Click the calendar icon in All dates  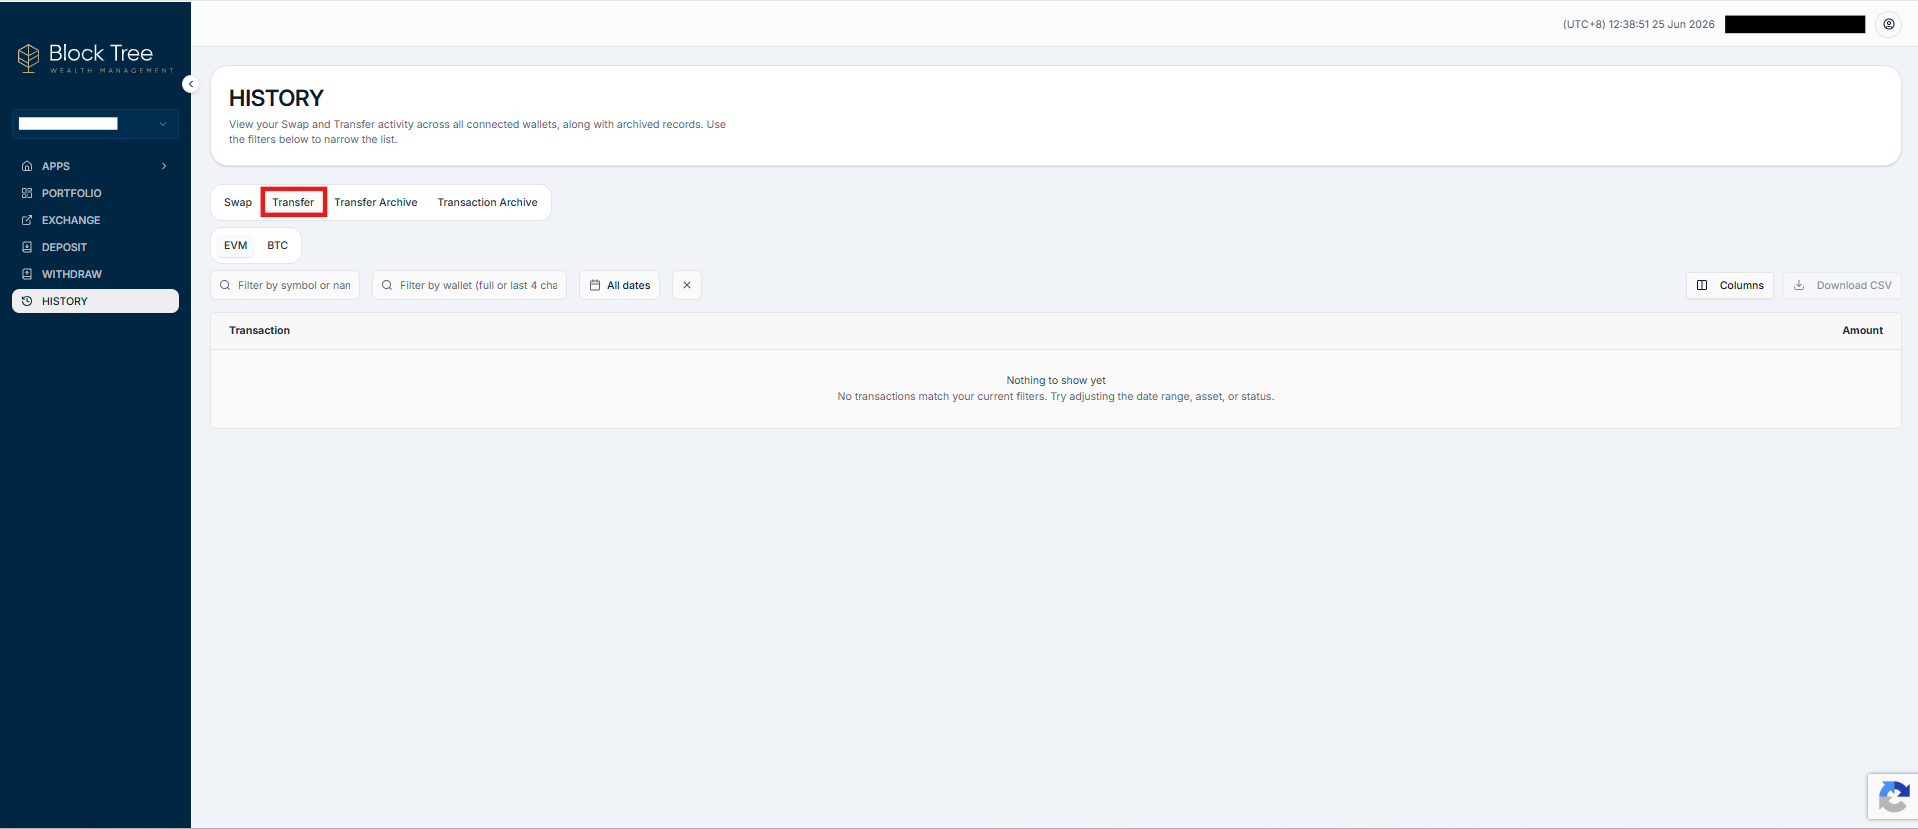[595, 285]
